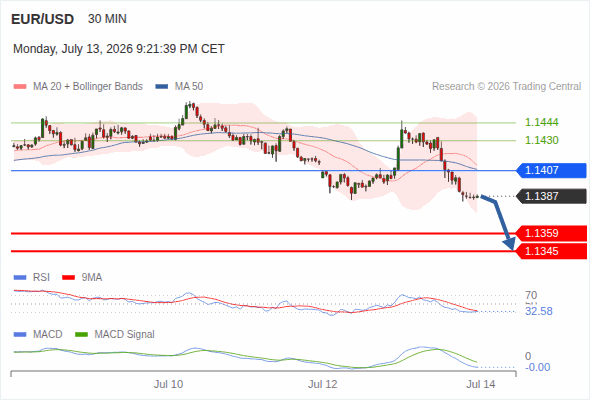The height and width of the screenshot is (400, 590).
Task: Click the 30 MIN timeframe label
Action: [107, 19]
